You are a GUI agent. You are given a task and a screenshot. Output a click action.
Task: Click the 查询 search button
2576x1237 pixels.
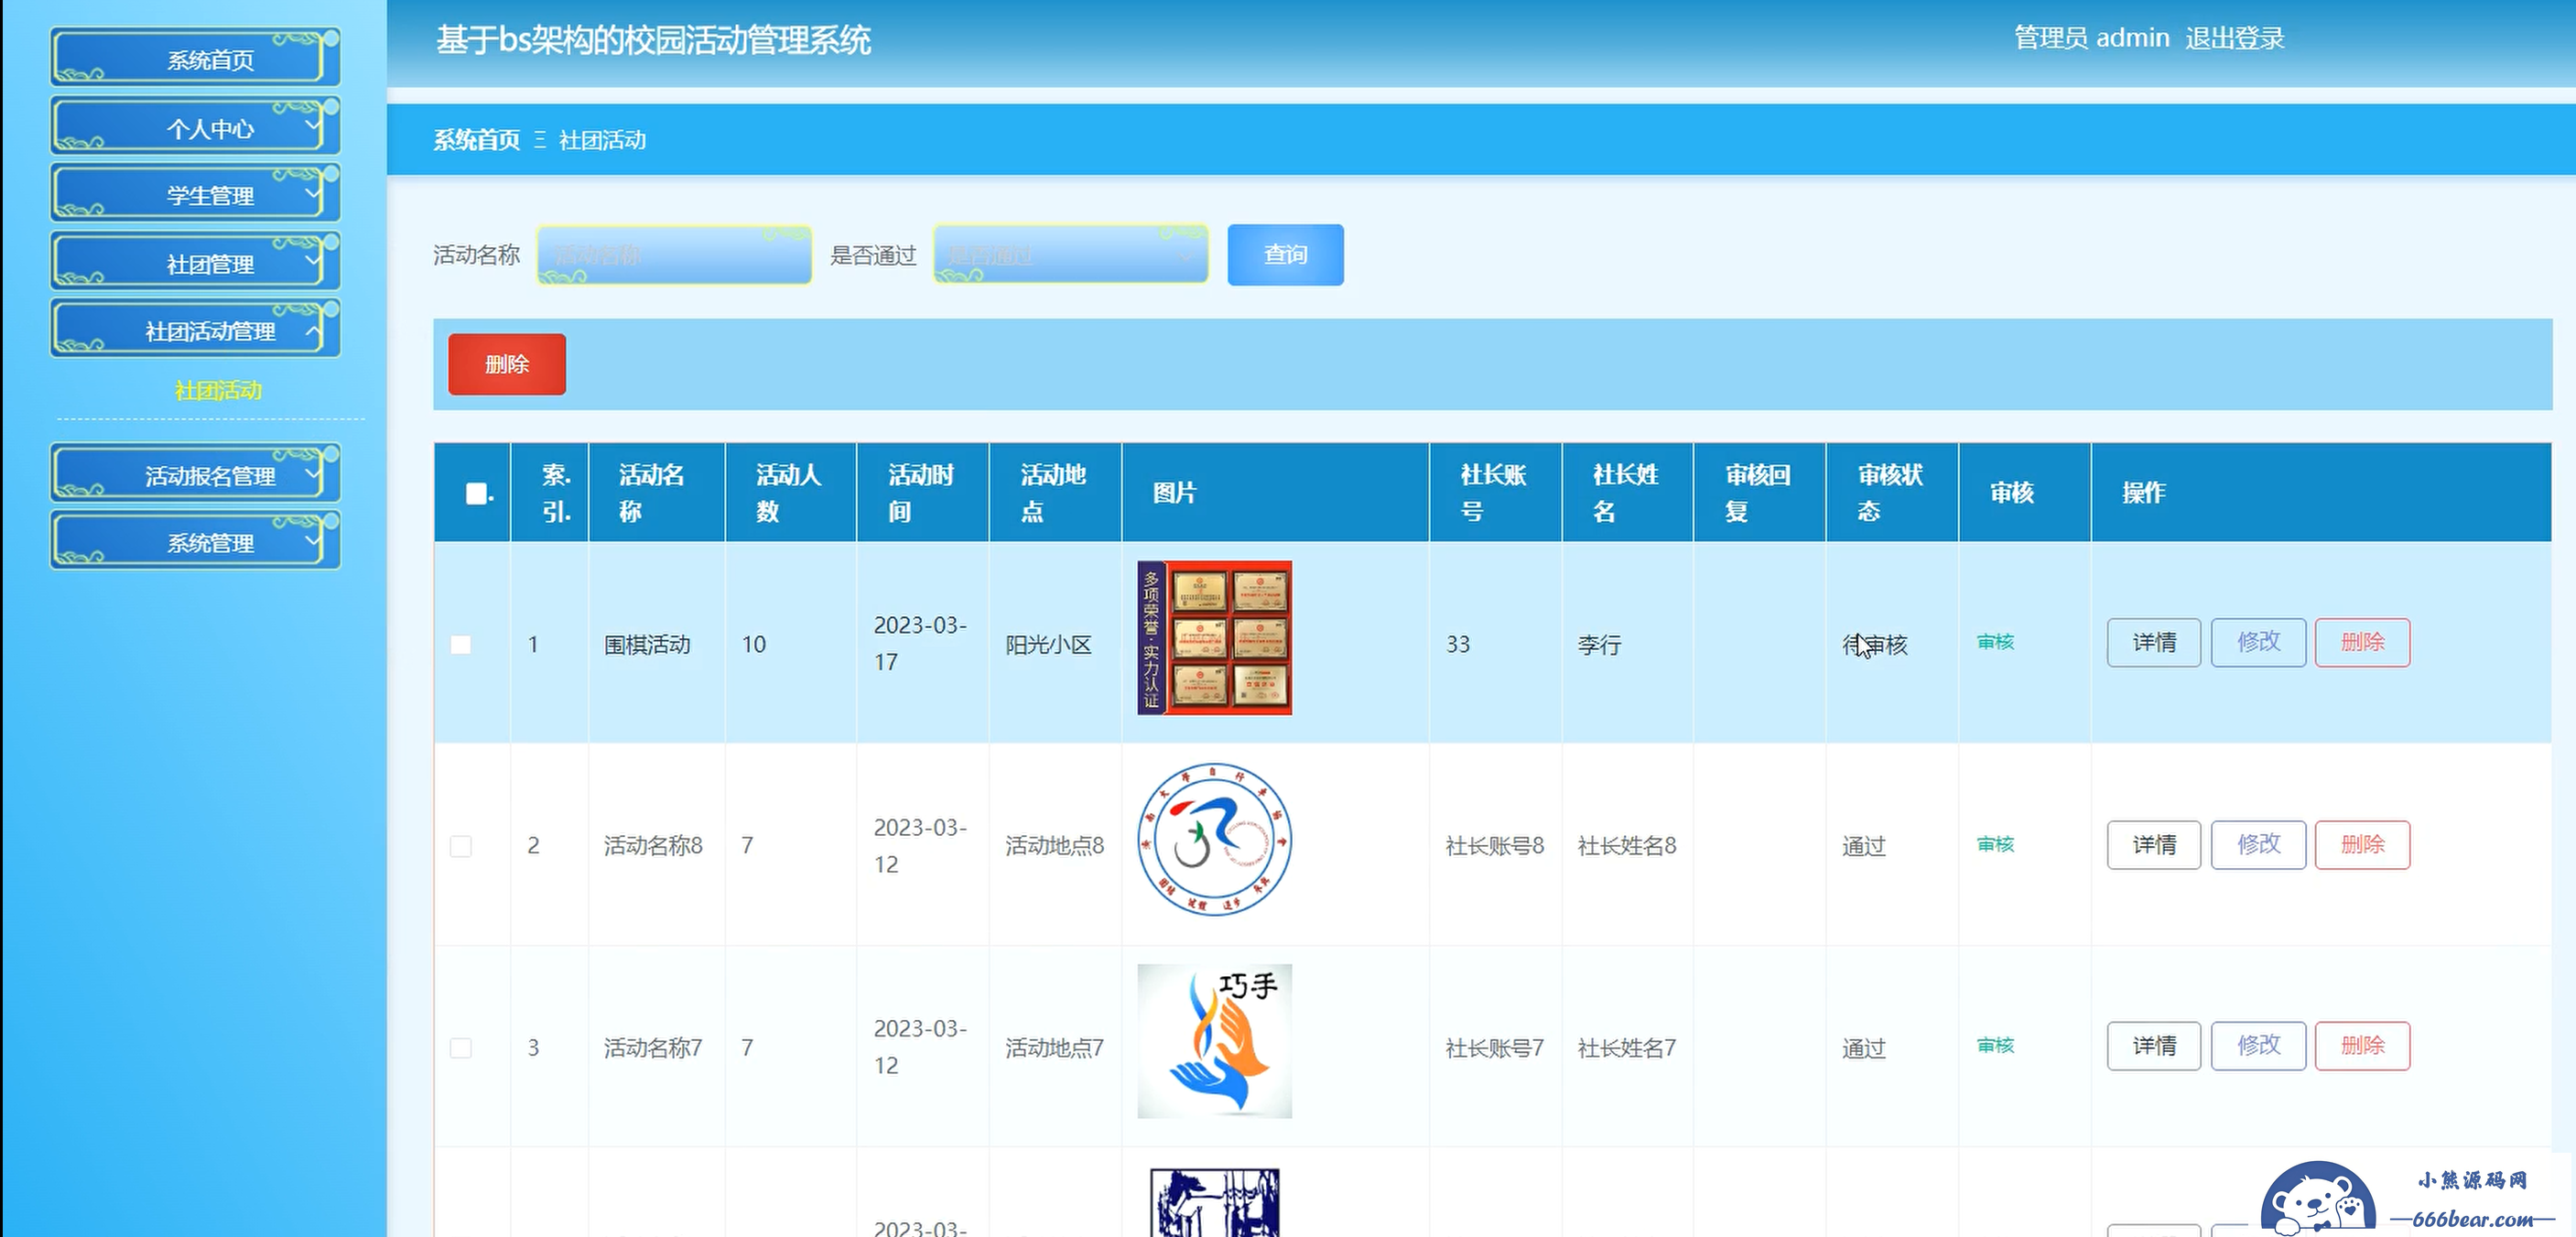point(1285,255)
